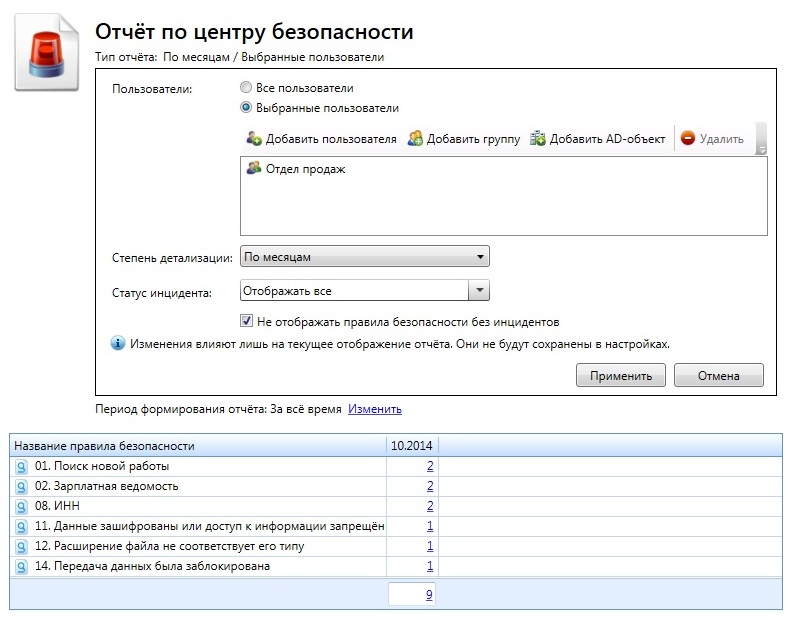Click the 'Применить' button
790x620 pixels.
coord(621,376)
